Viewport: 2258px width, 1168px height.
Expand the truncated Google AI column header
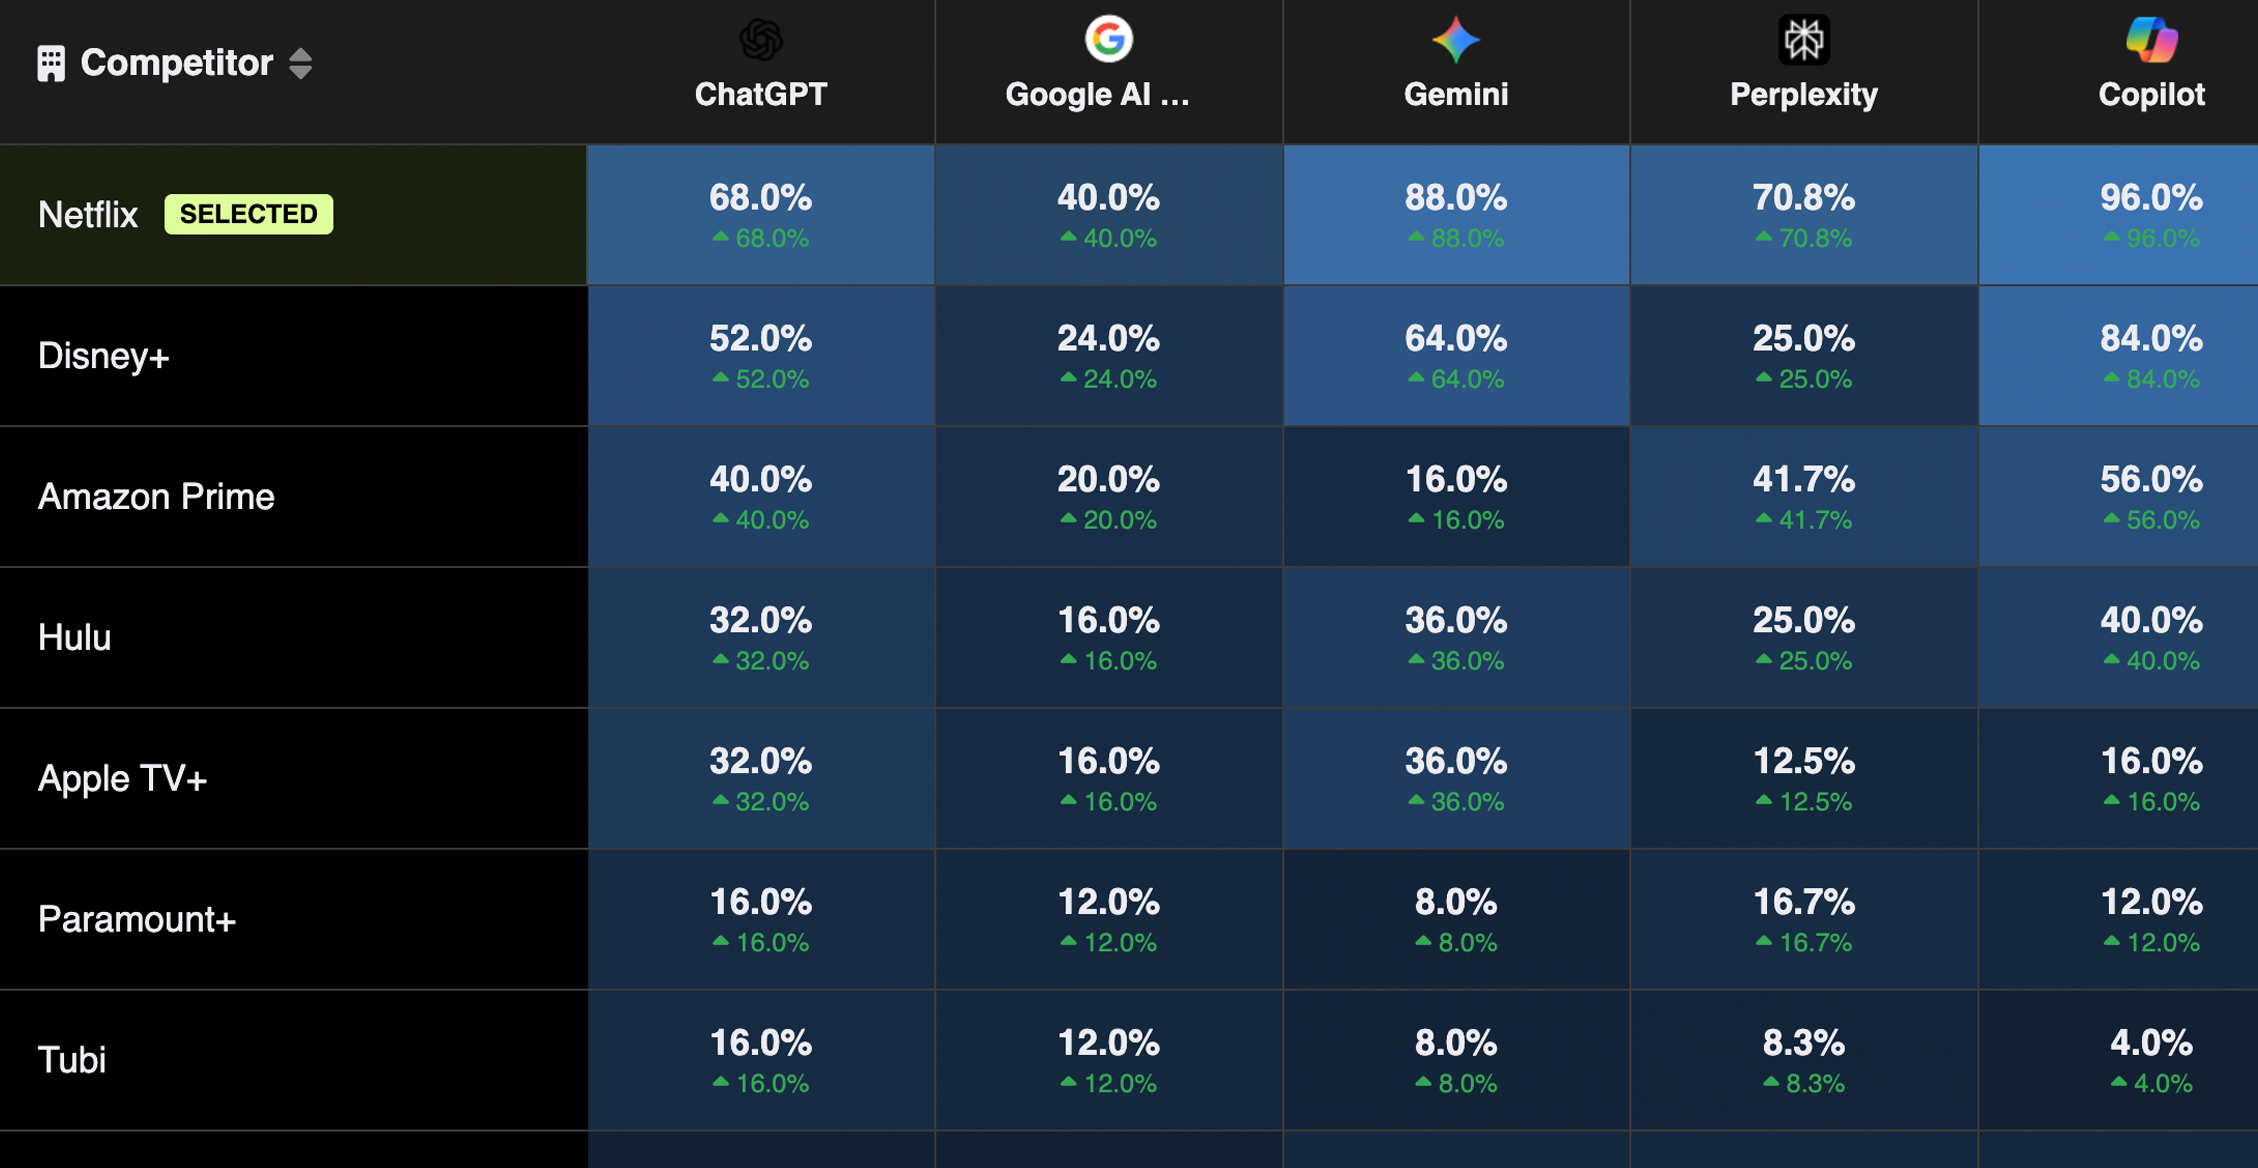1097,94
